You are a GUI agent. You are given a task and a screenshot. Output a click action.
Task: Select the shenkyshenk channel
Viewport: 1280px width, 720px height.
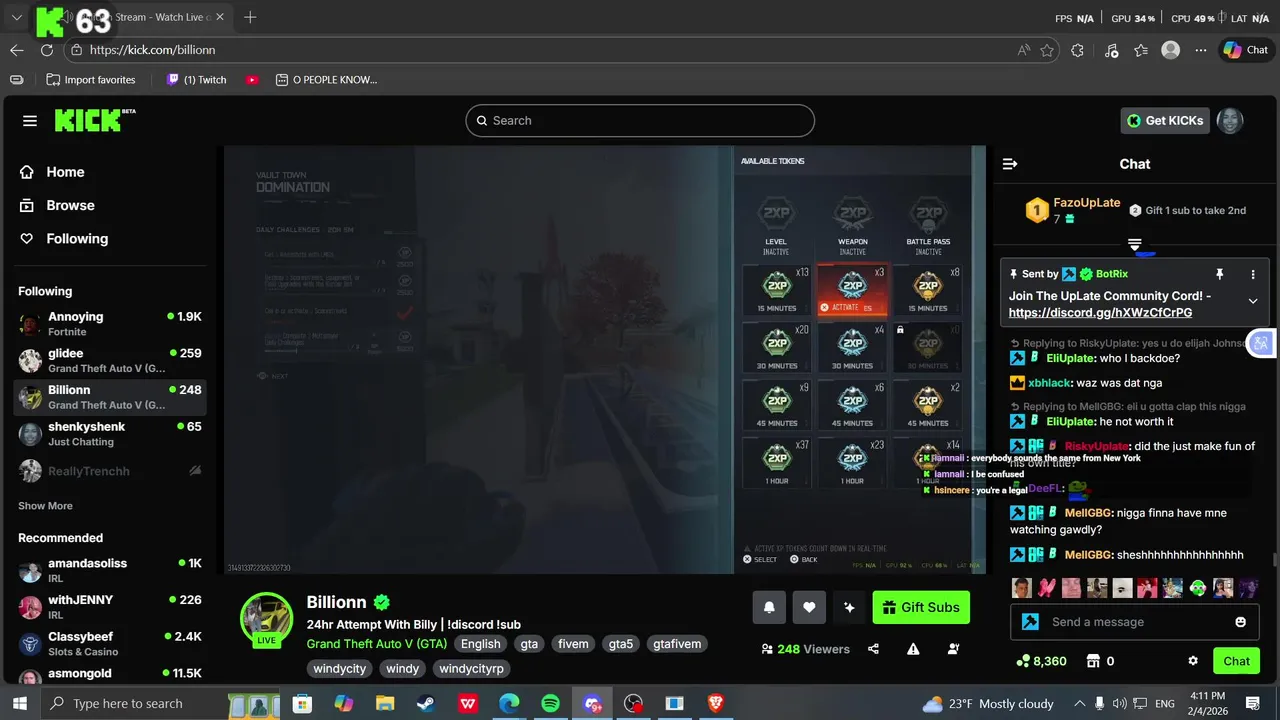tap(110, 433)
